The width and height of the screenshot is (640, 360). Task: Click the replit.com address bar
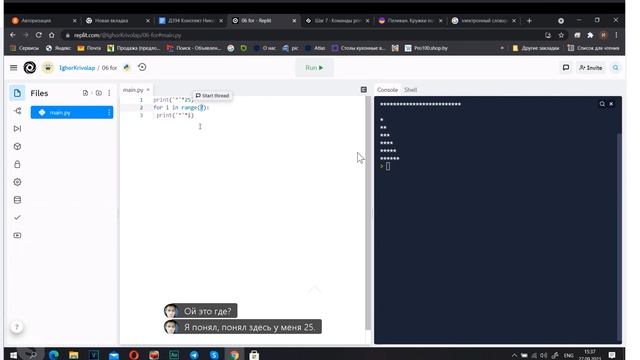click(302, 35)
